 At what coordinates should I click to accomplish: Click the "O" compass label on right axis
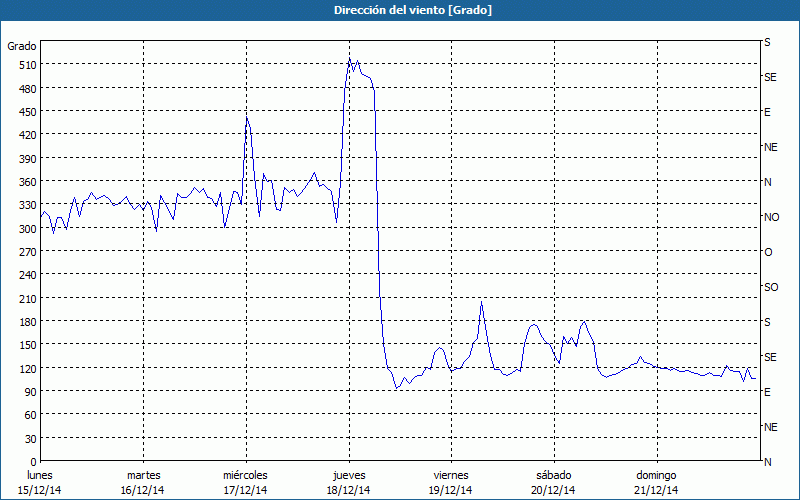(x=768, y=252)
